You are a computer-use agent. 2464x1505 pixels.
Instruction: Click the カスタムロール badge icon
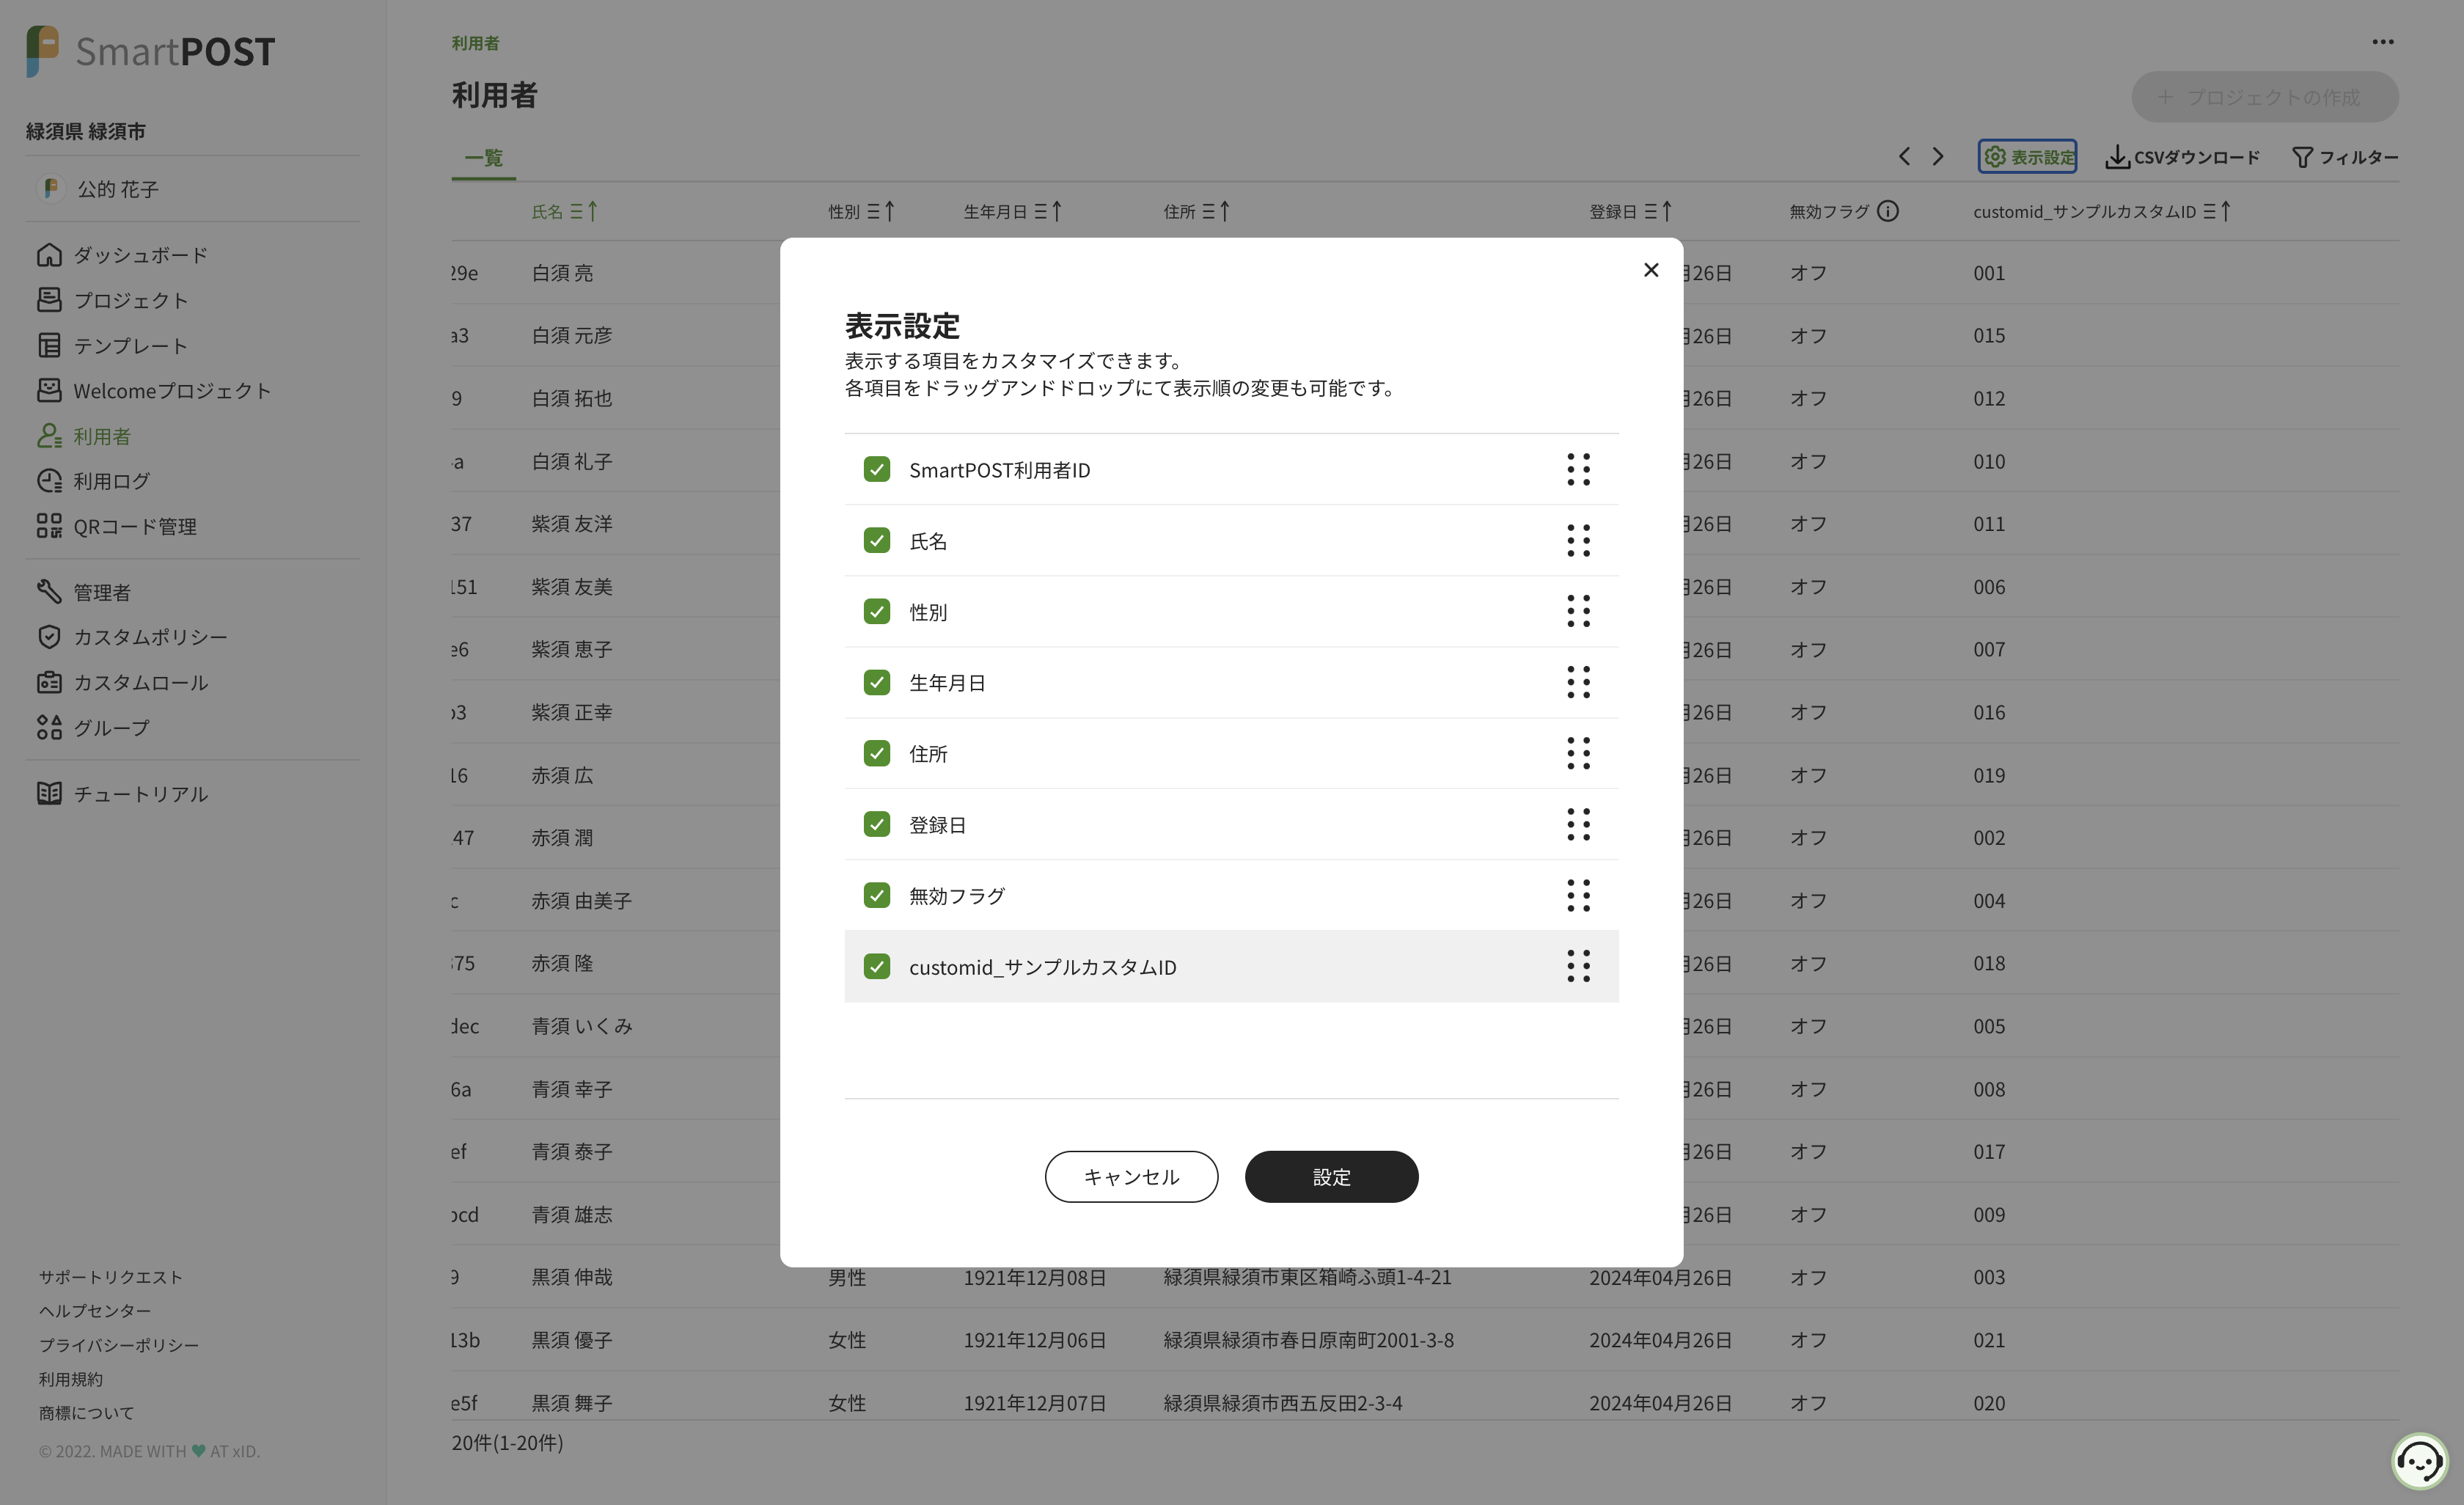(x=49, y=682)
